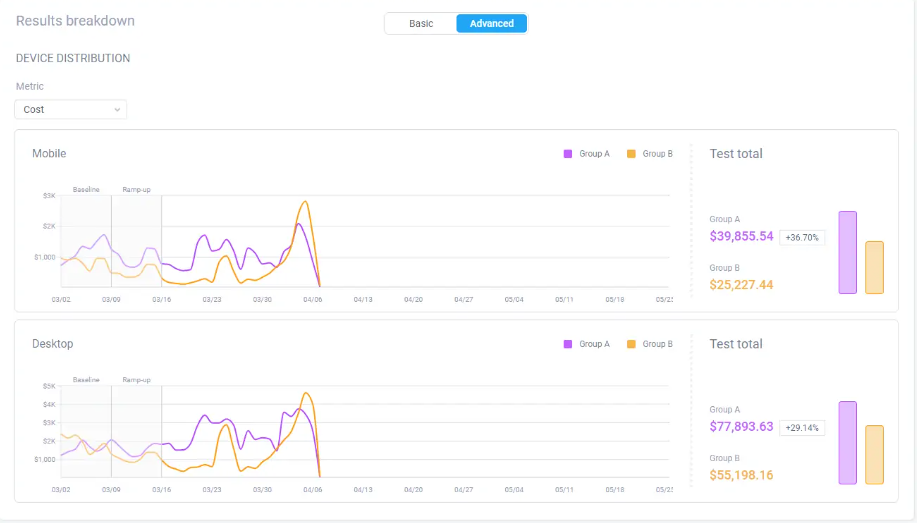The height and width of the screenshot is (523, 917).
Task: Click the orange Group B bar in Mobile total
Action: (874, 267)
